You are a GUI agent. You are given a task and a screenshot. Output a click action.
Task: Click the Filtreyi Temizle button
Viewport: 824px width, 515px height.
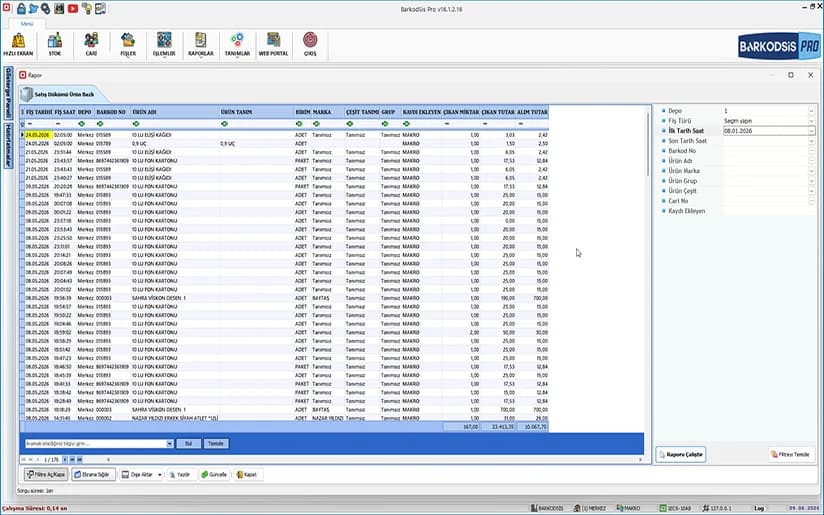coord(791,455)
